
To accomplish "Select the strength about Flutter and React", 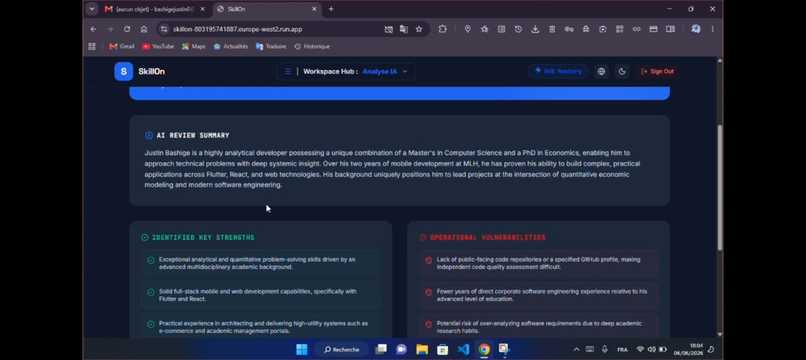I will click(x=261, y=295).
